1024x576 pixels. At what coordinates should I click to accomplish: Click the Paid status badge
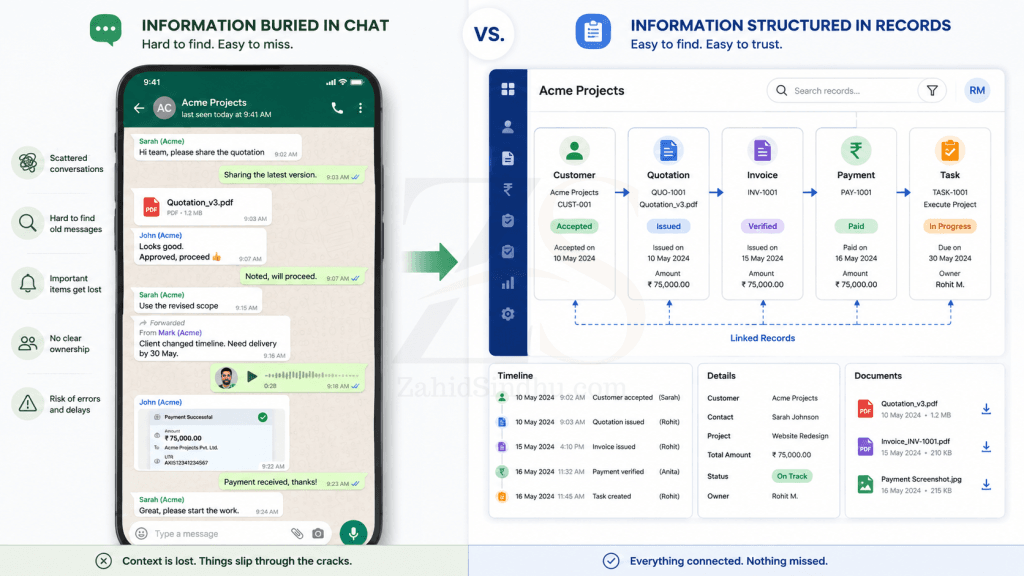point(856,226)
